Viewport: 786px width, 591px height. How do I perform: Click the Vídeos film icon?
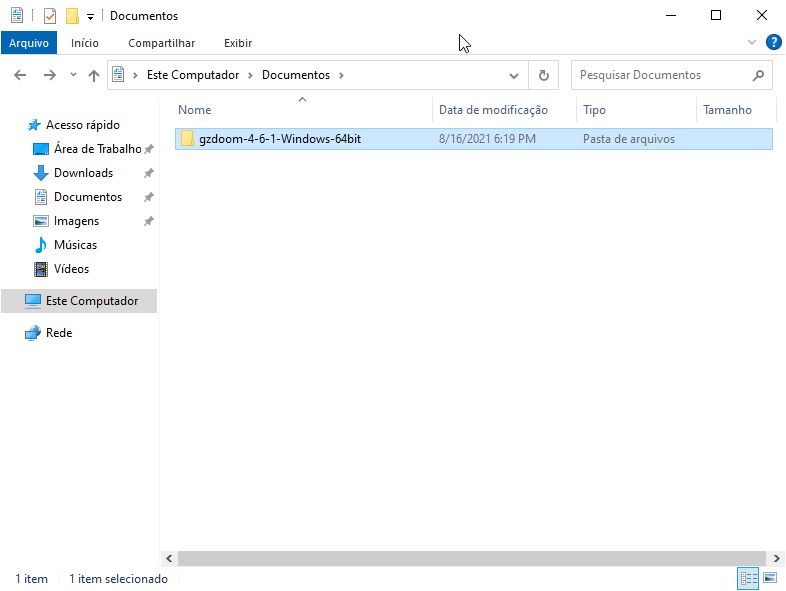pos(41,269)
